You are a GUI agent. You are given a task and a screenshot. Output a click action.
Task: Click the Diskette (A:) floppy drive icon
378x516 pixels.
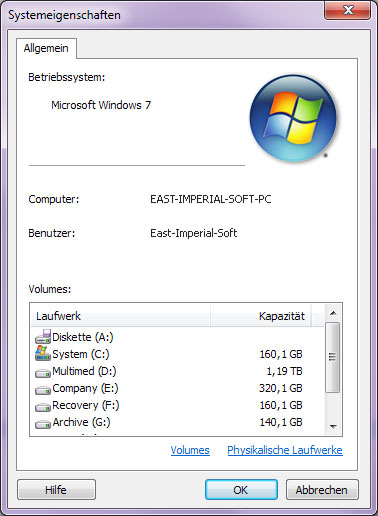pos(43,337)
